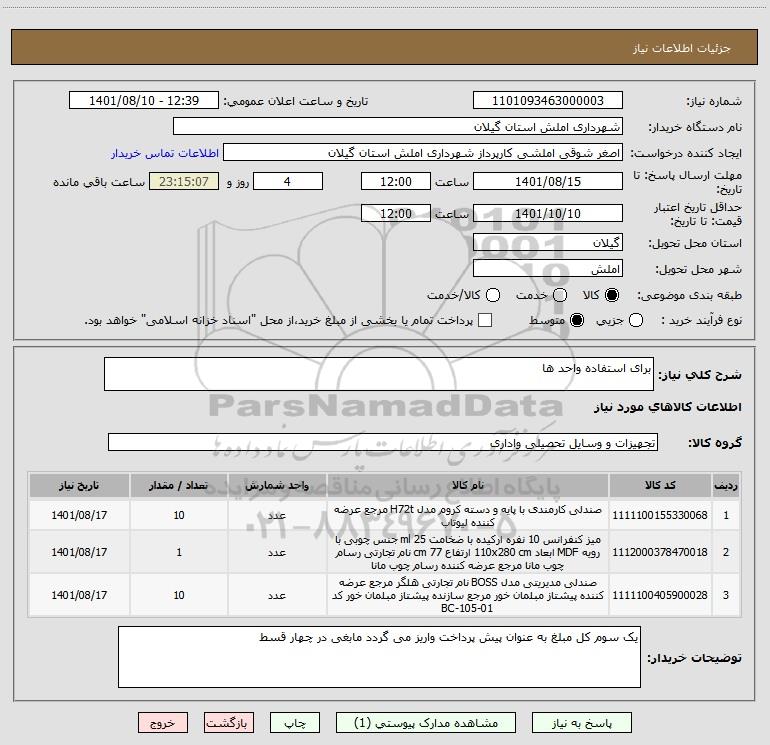The height and width of the screenshot is (745, 770).
Task: Click the خروج exit button
Action: [163, 723]
